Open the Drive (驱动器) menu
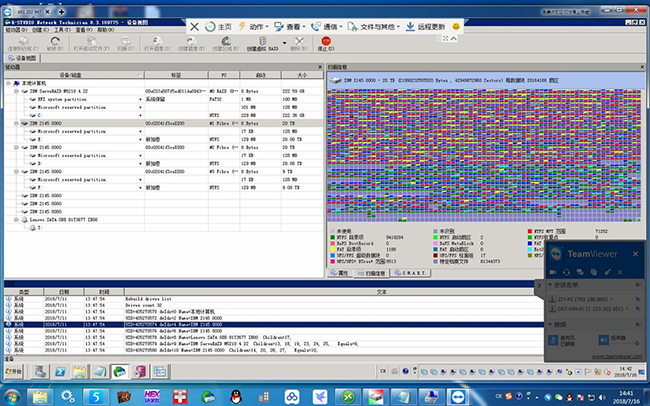Screen dimensions: 650x406 [16, 30]
